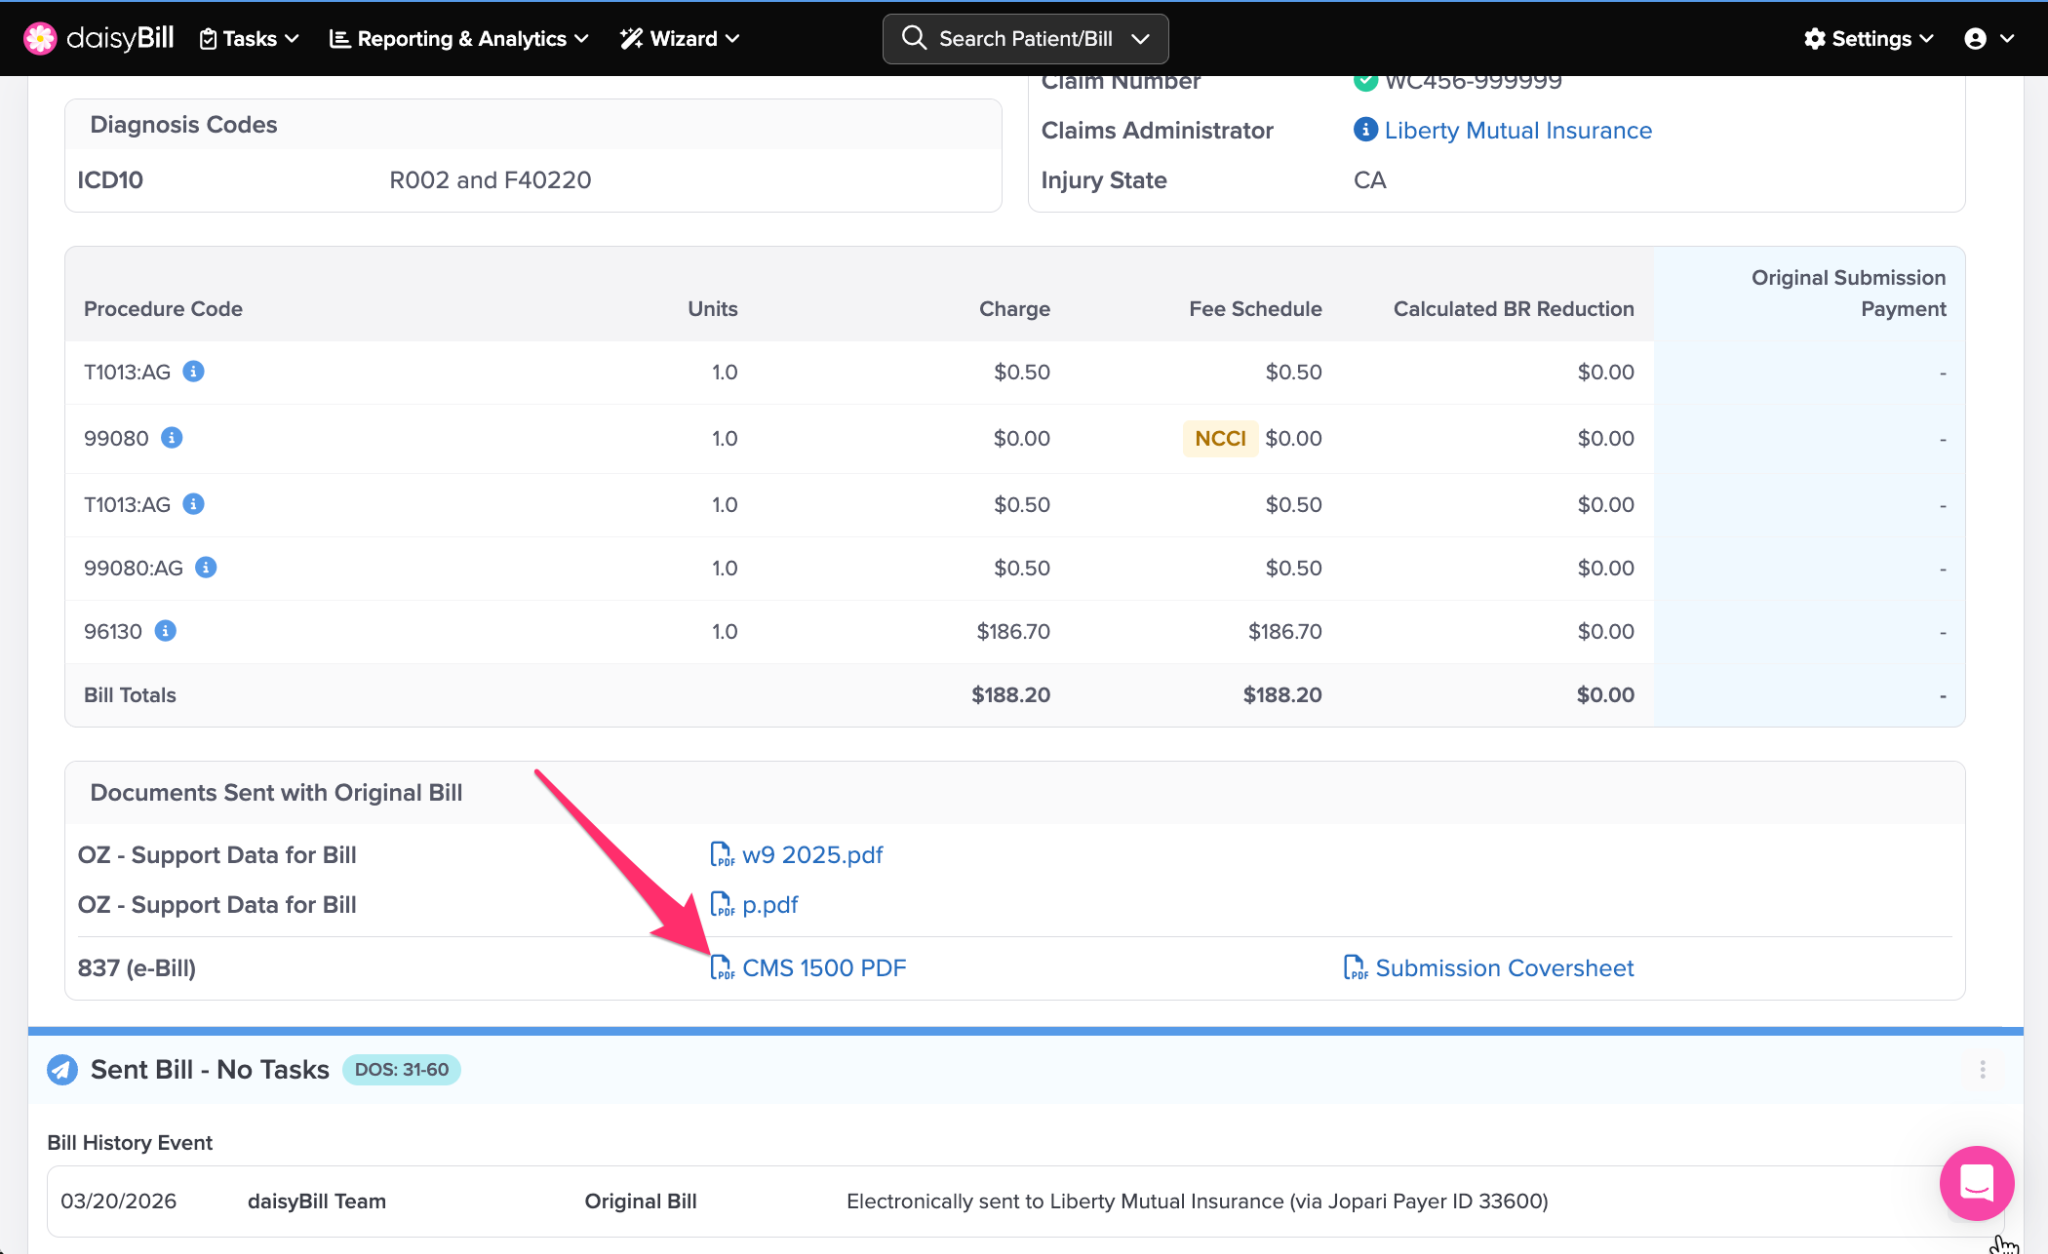Click info icon next to 99080:AG

tap(206, 568)
